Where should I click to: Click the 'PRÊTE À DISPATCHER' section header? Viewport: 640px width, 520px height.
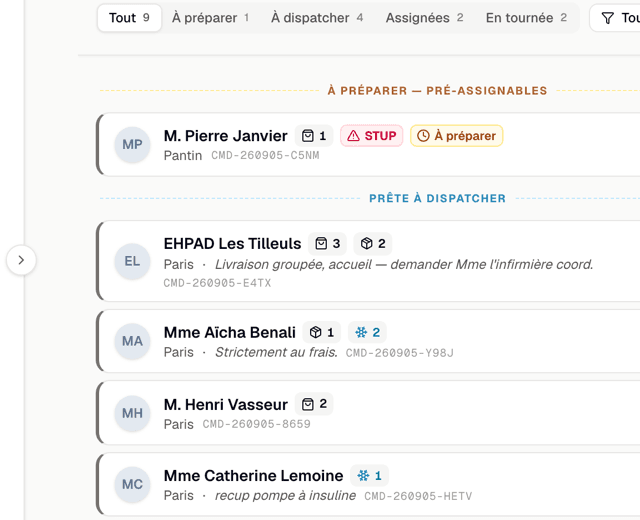(x=437, y=198)
